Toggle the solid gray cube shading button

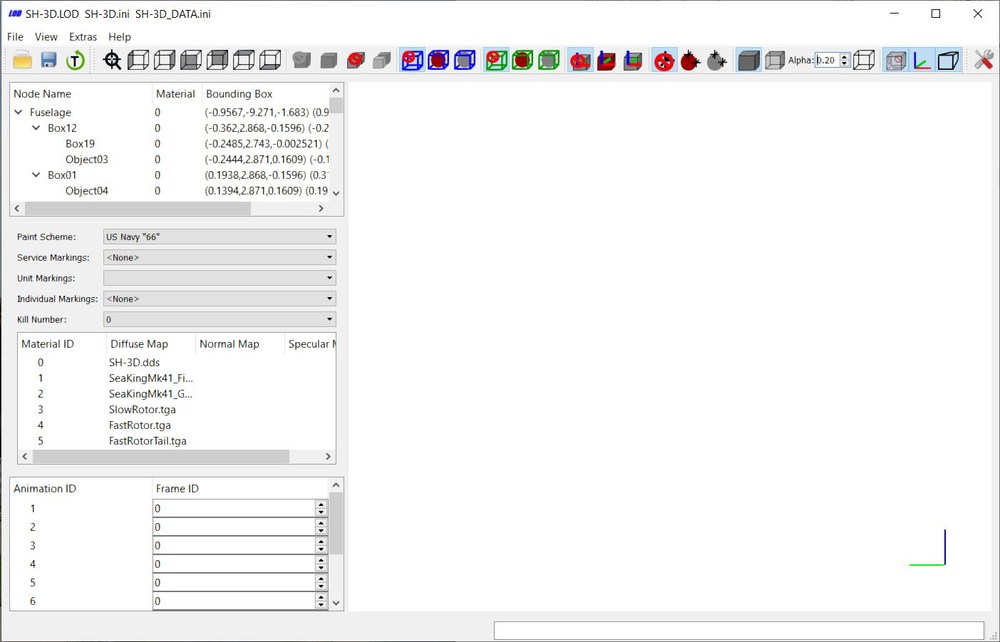pyautogui.click(x=749, y=61)
